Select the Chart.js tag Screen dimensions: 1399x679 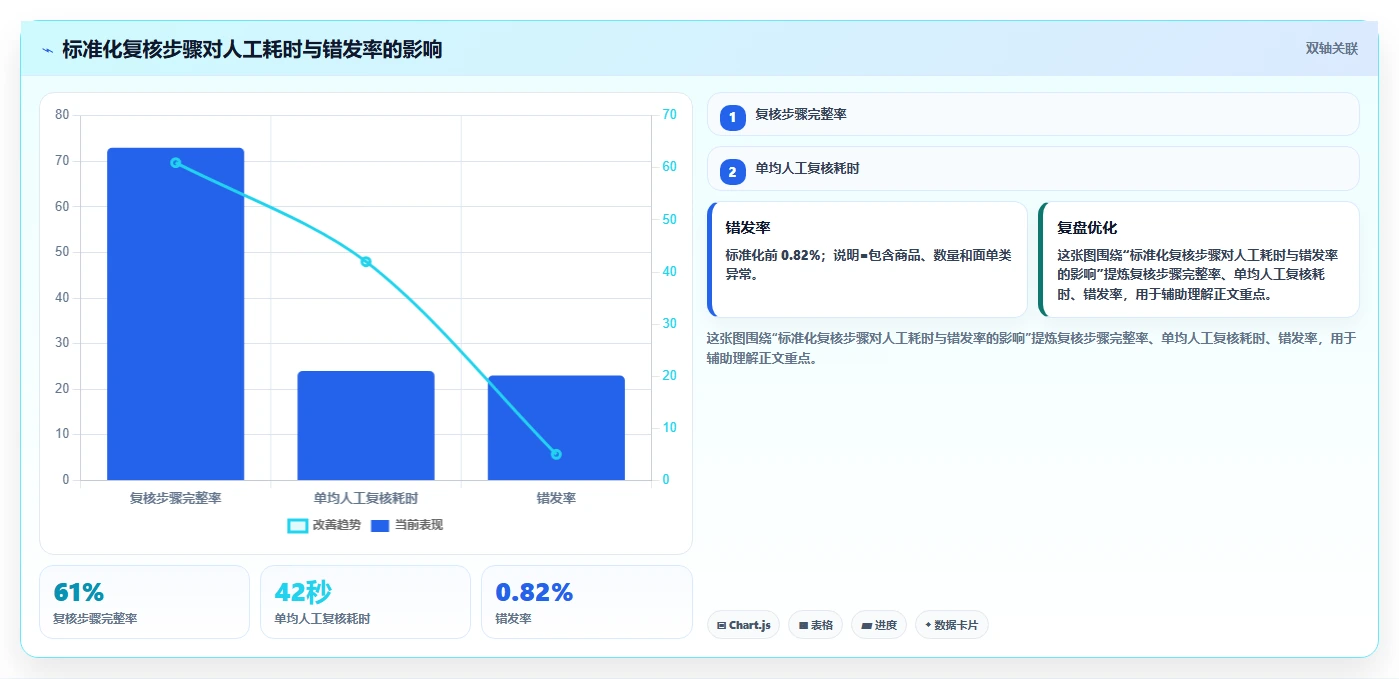[743, 625]
